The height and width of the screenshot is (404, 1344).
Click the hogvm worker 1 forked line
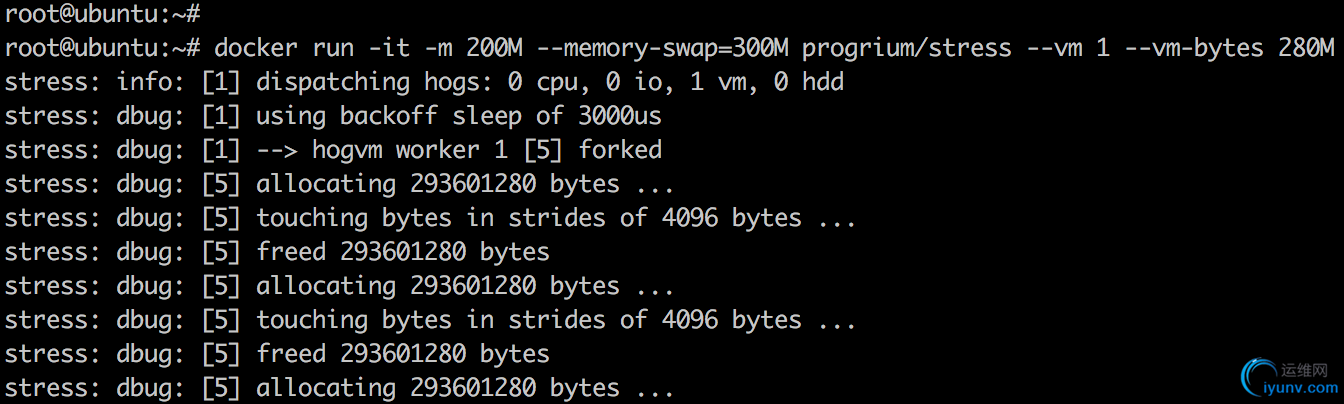[x=333, y=150]
